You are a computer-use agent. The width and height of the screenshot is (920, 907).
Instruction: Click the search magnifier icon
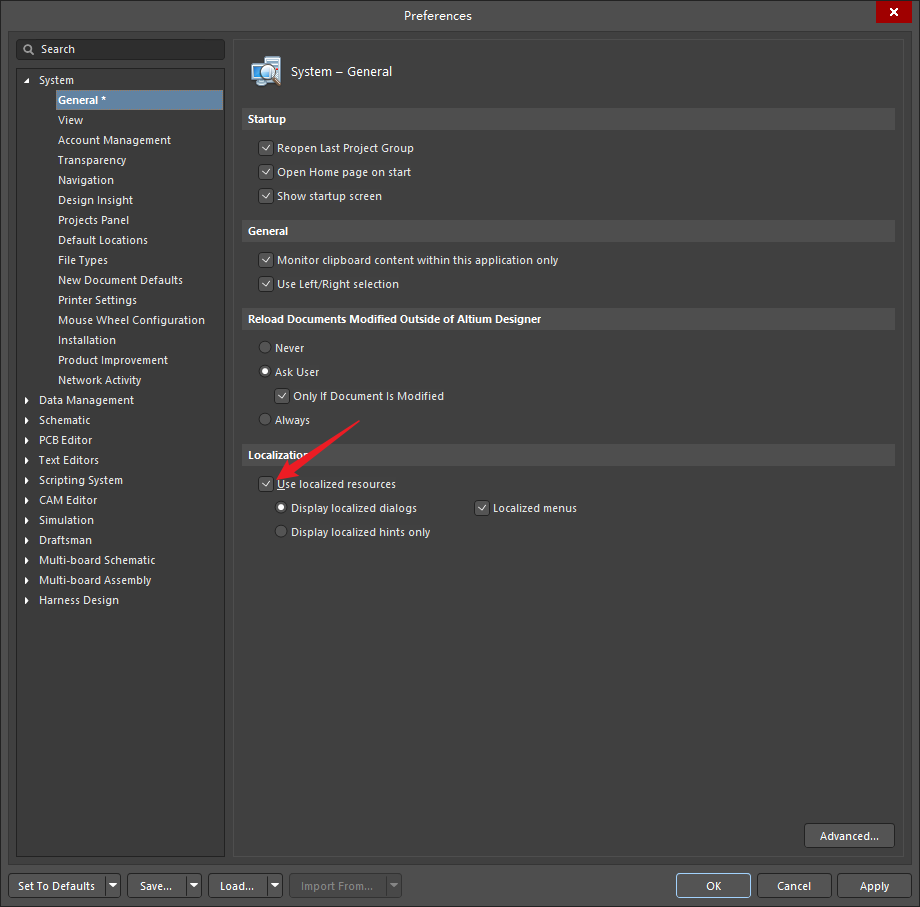coord(29,49)
